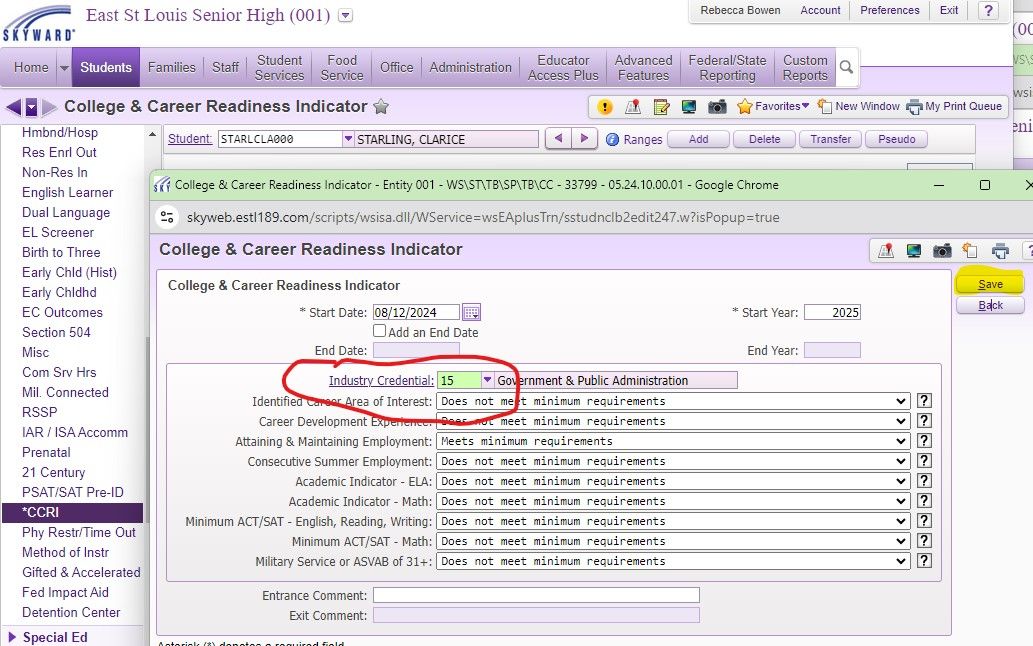Screen dimensions: 1033x646
Task: Expand the school entity selector dropdown
Action: pos(346,16)
